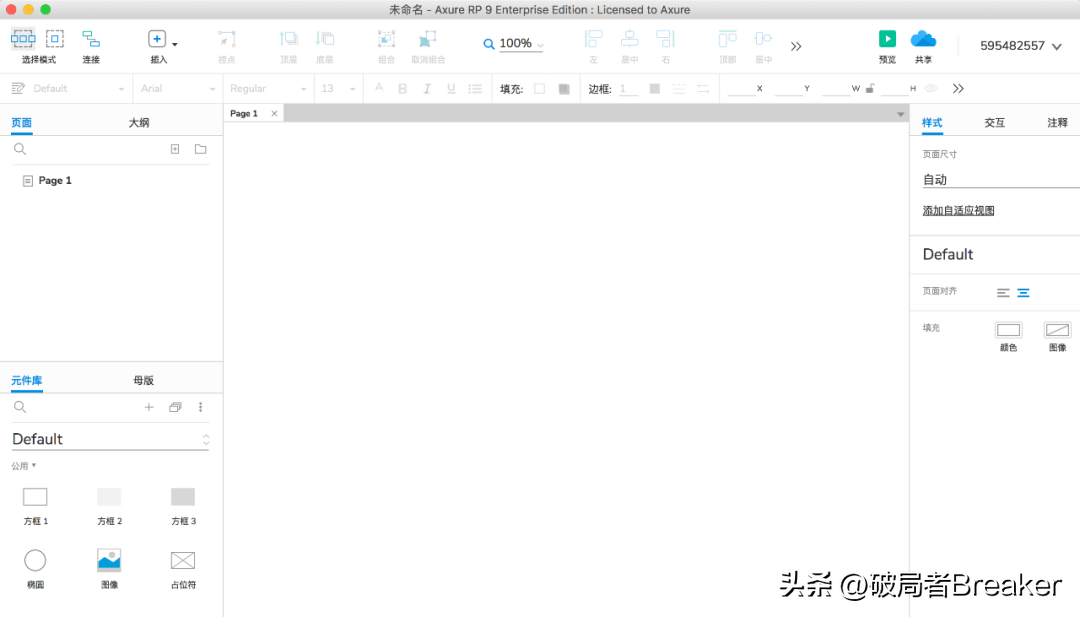Toggle italic text formatting
The height and width of the screenshot is (617, 1080).
tap(426, 88)
